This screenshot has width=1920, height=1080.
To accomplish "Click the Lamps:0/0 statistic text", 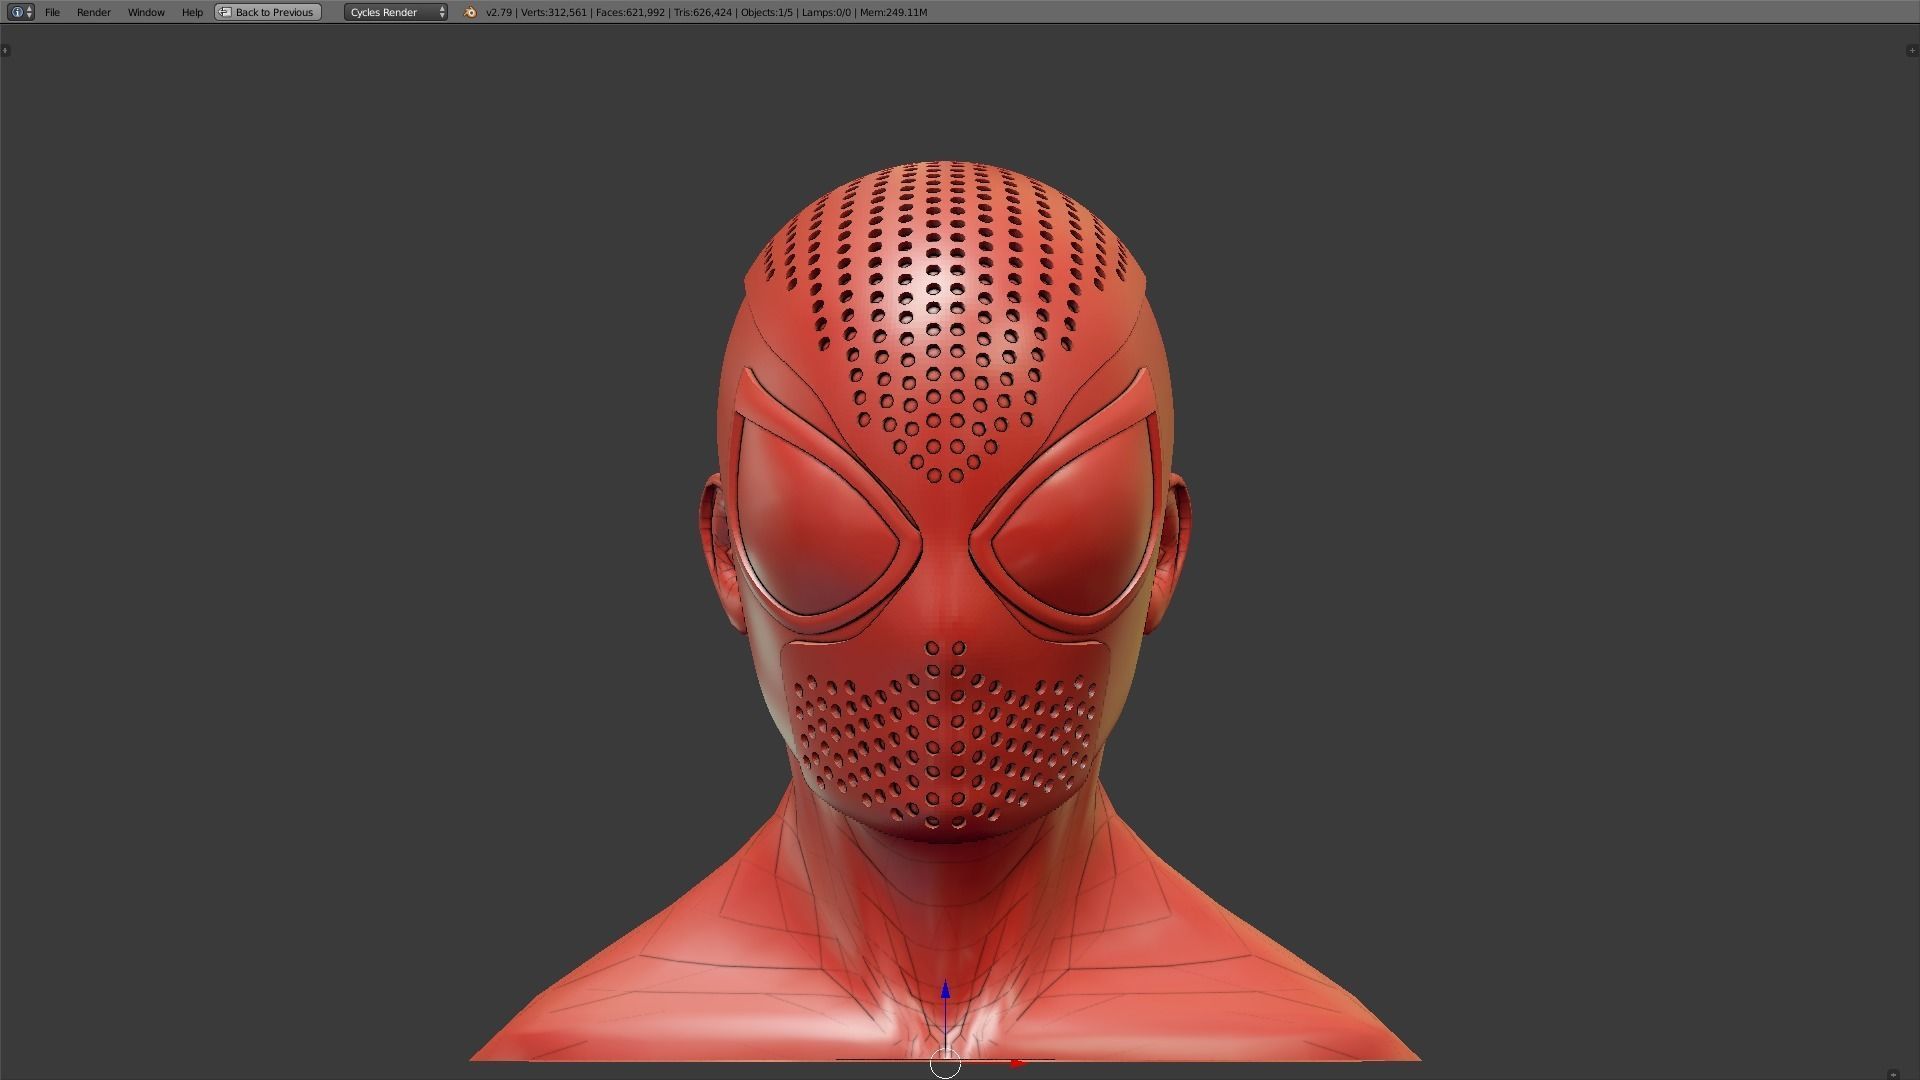I will point(826,12).
